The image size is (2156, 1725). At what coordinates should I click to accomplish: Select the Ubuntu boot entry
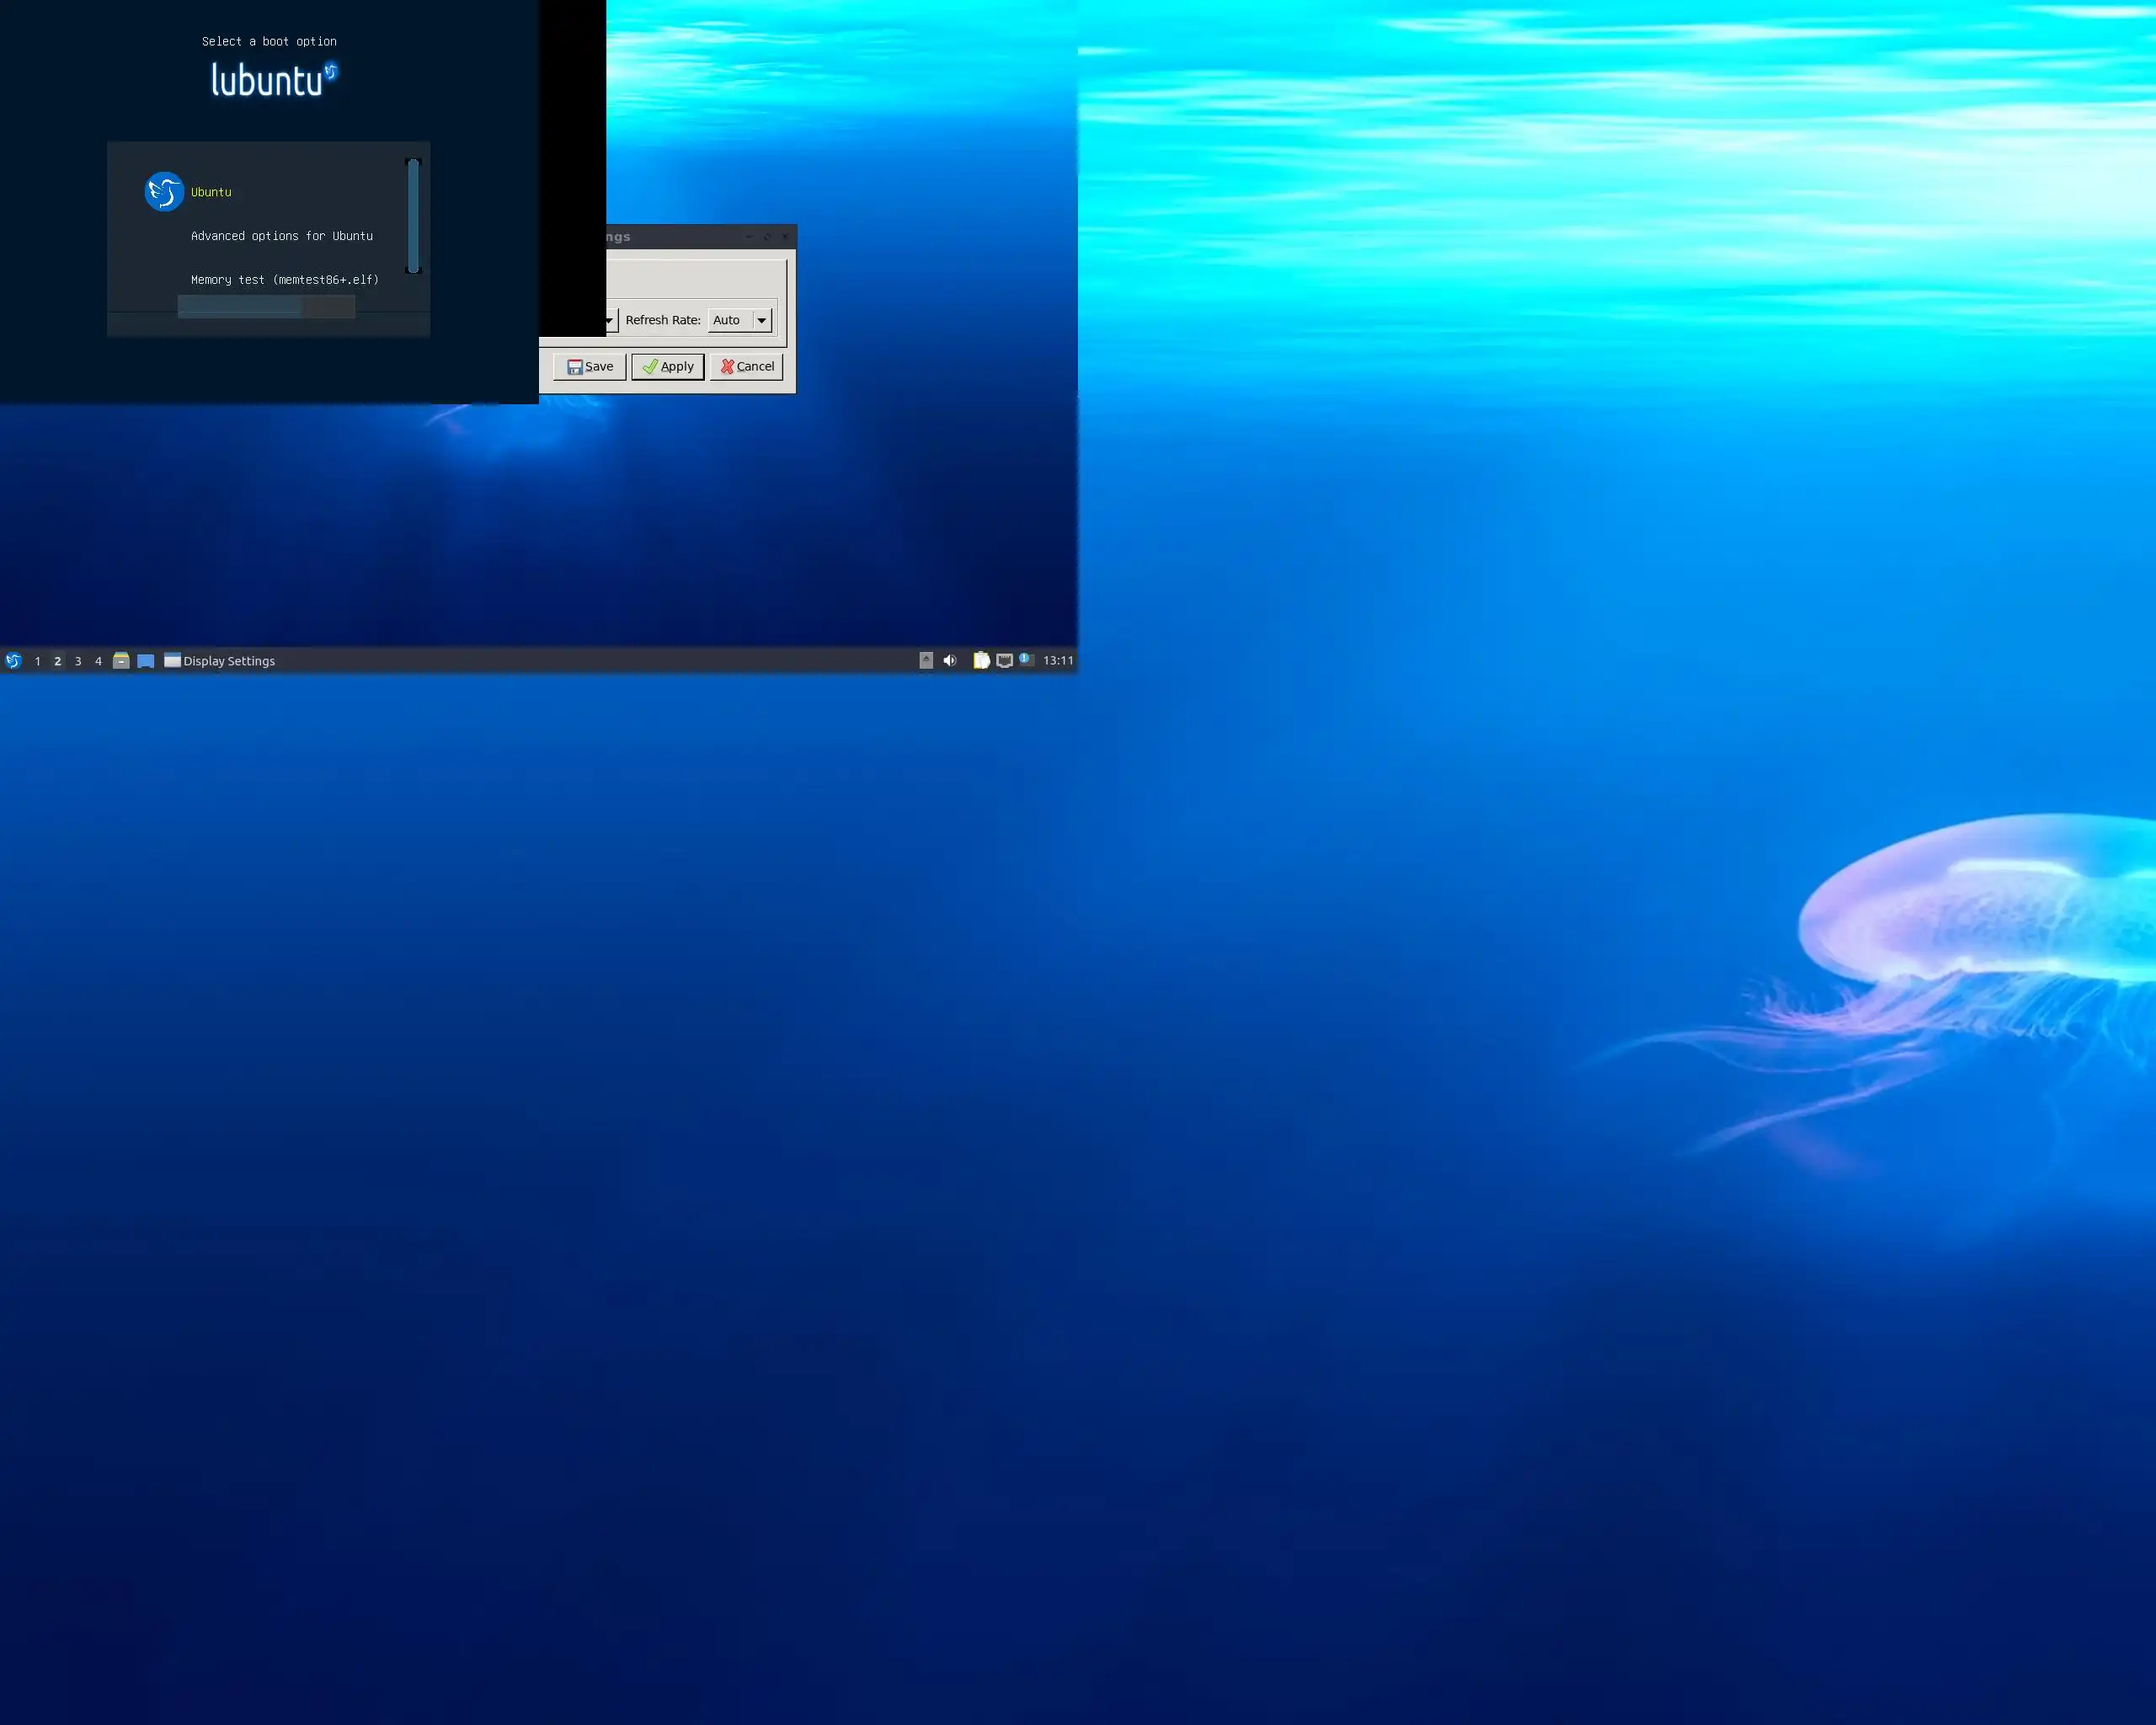tap(211, 192)
